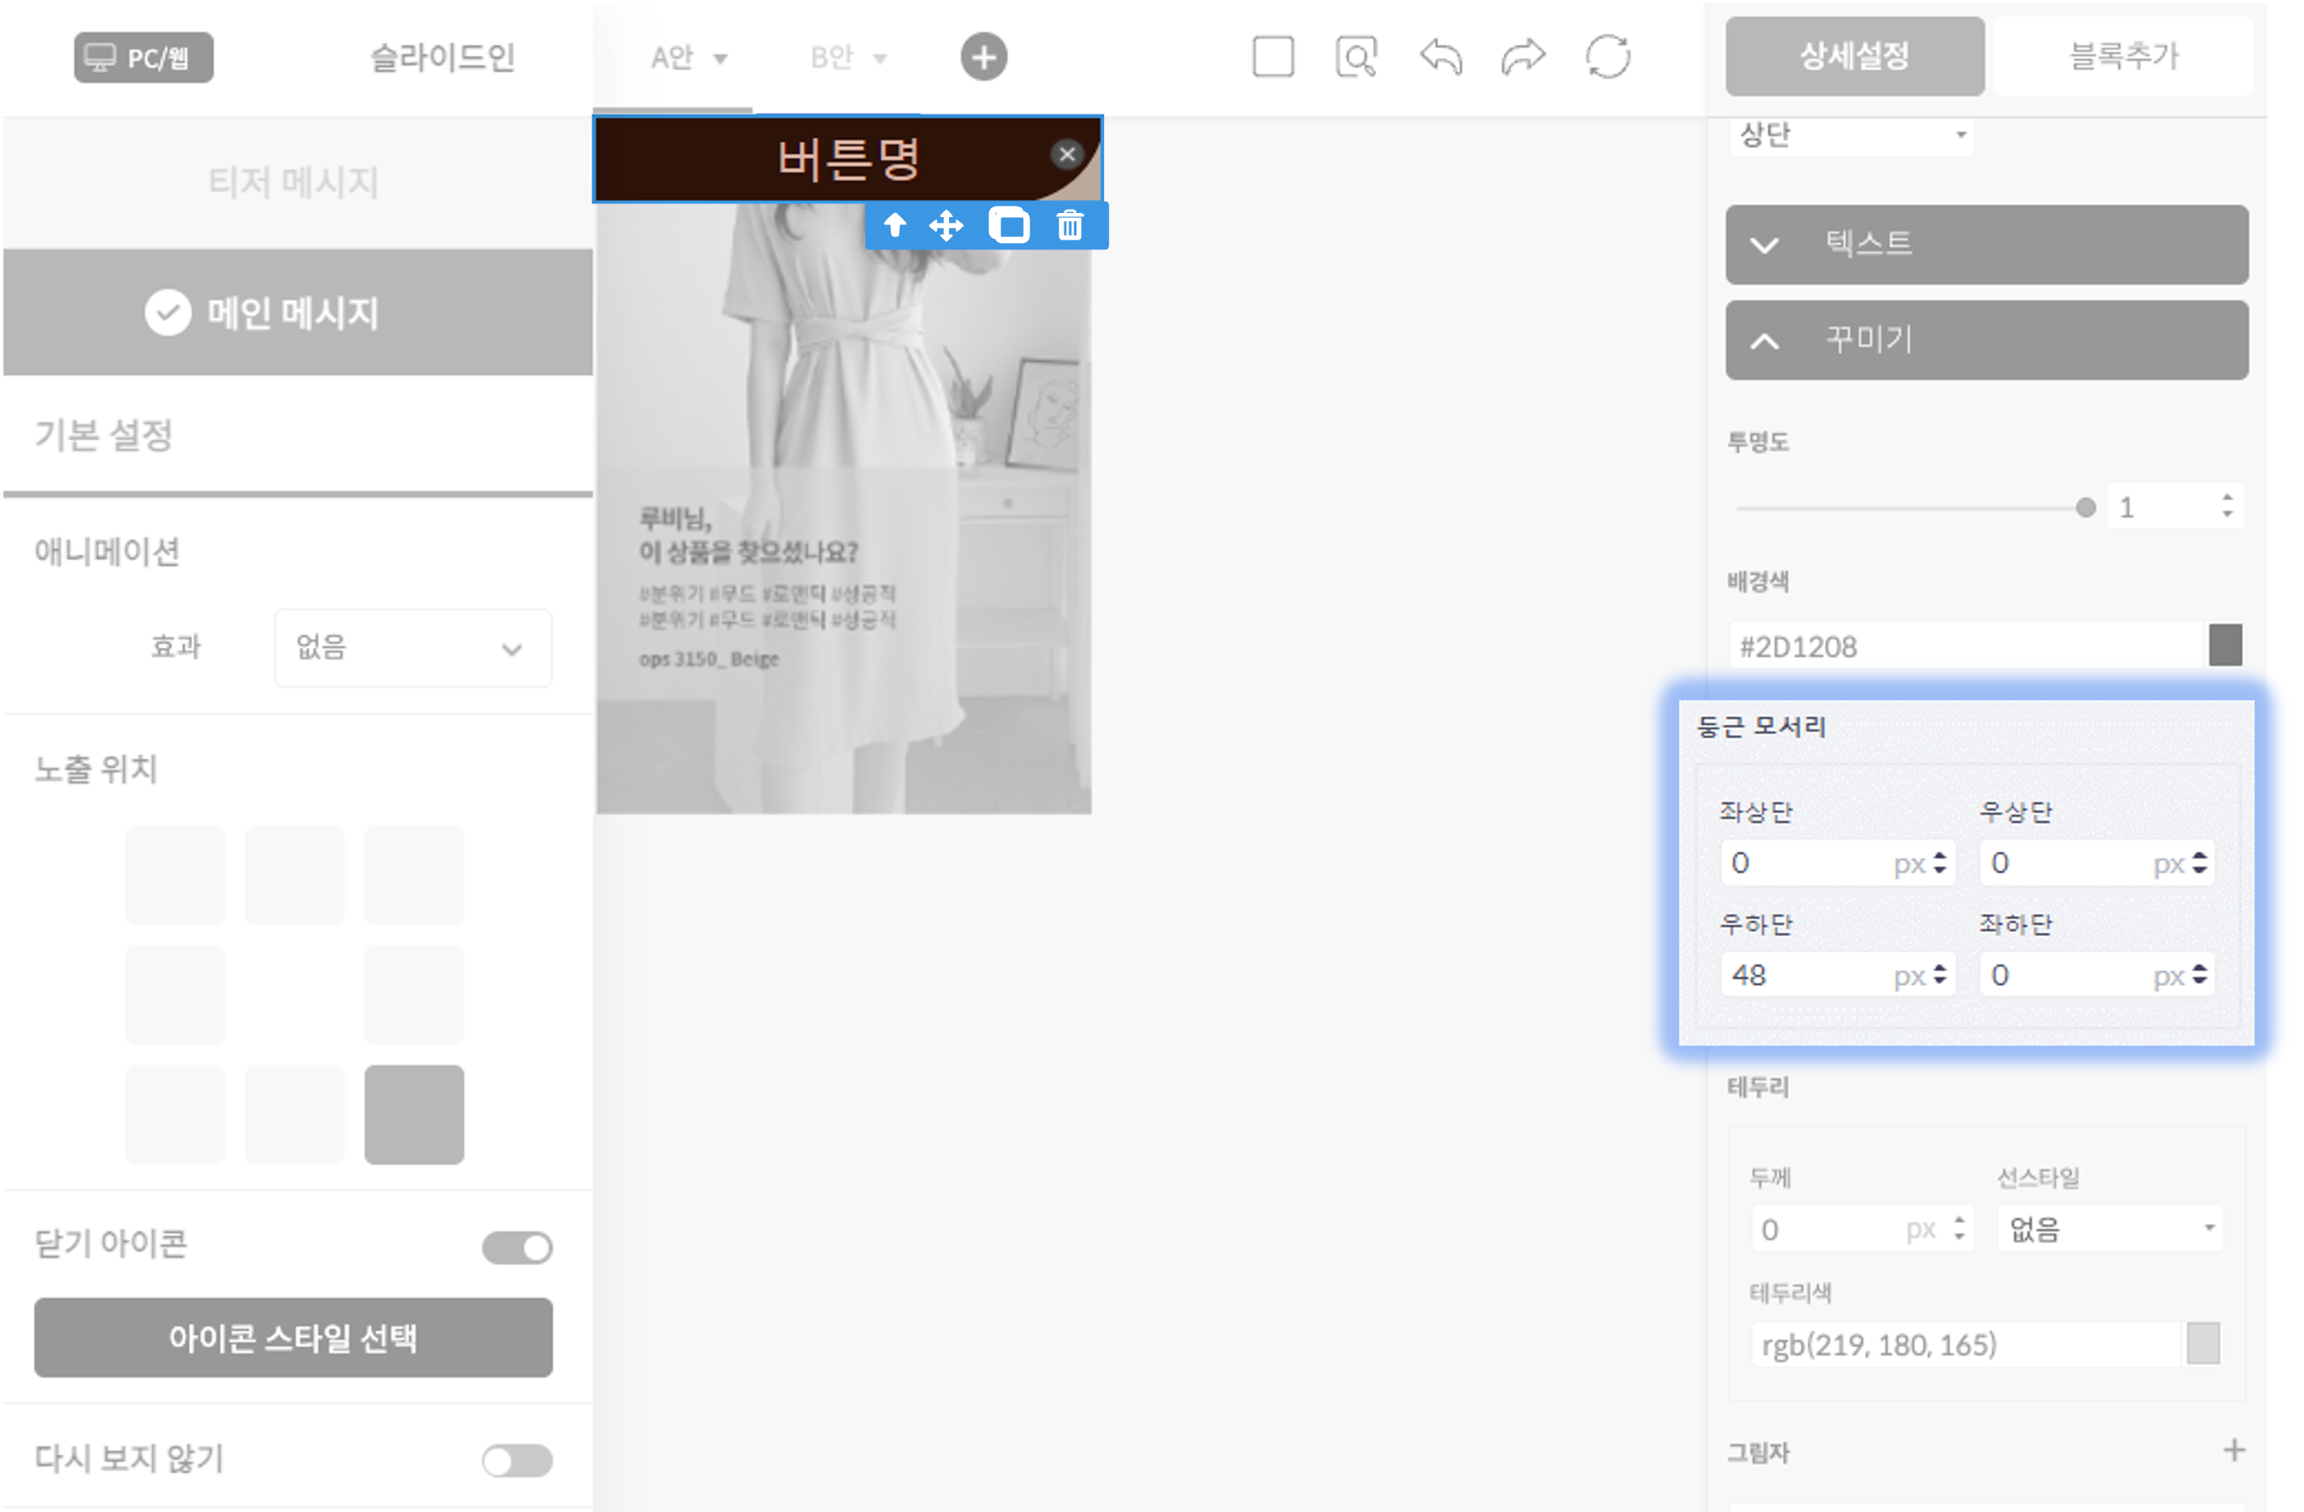
Task: Switch to the 블록추가 tab
Action: [2123, 56]
